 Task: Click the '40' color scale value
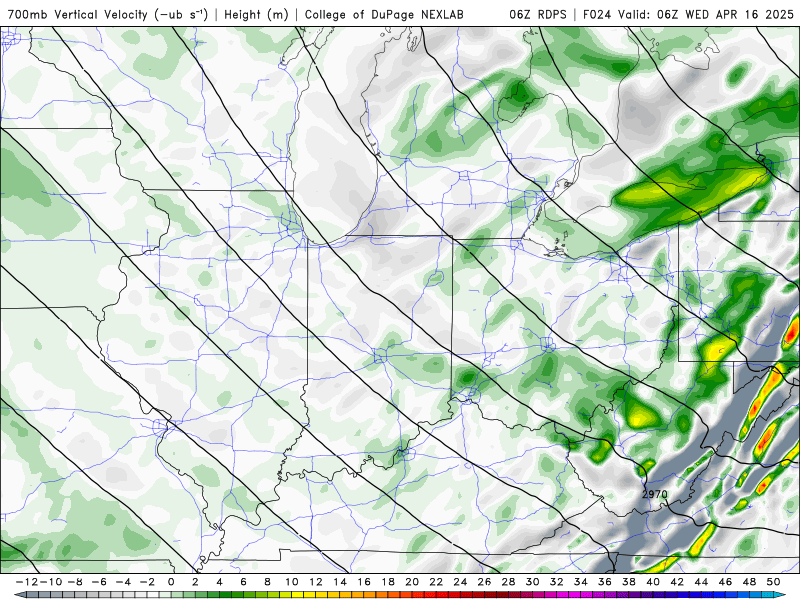coord(653,582)
